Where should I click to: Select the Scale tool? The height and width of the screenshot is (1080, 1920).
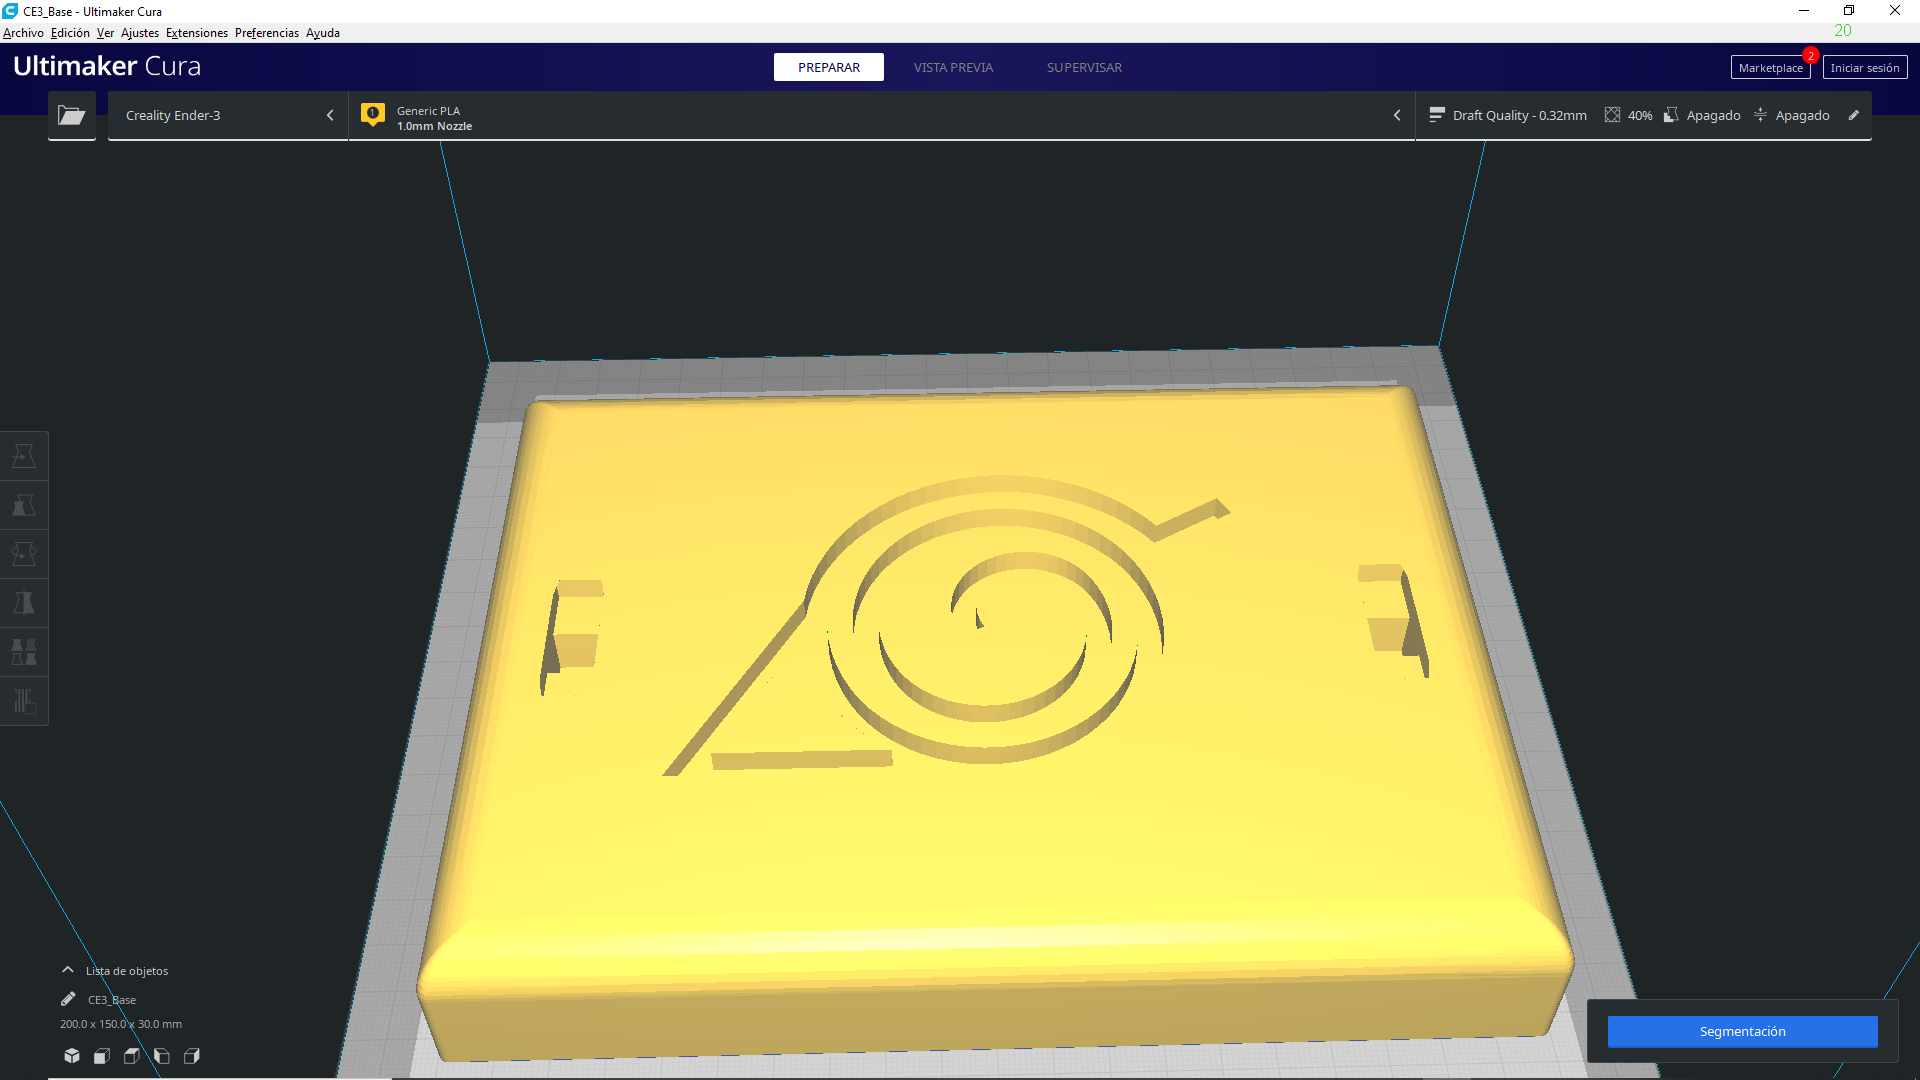tap(24, 505)
